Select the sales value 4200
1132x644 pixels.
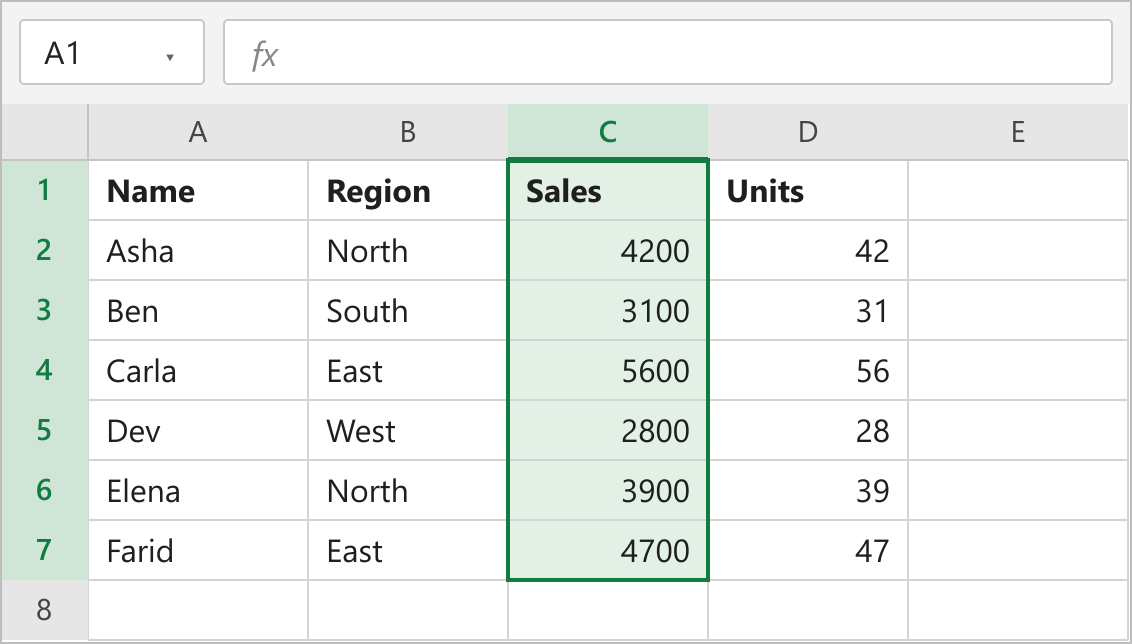(x=608, y=250)
